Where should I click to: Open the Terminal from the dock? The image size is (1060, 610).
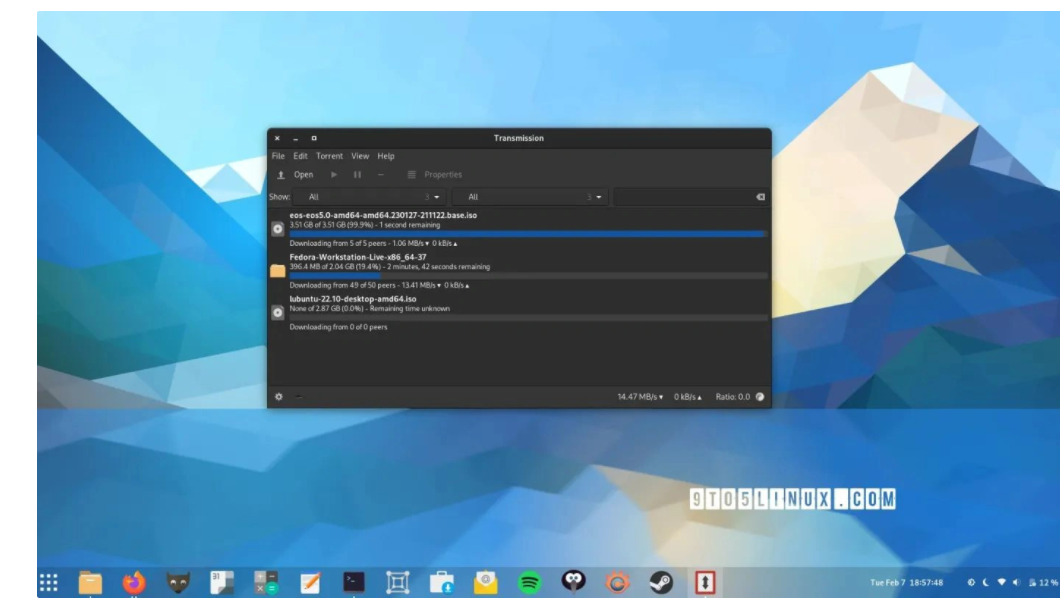(x=354, y=582)
